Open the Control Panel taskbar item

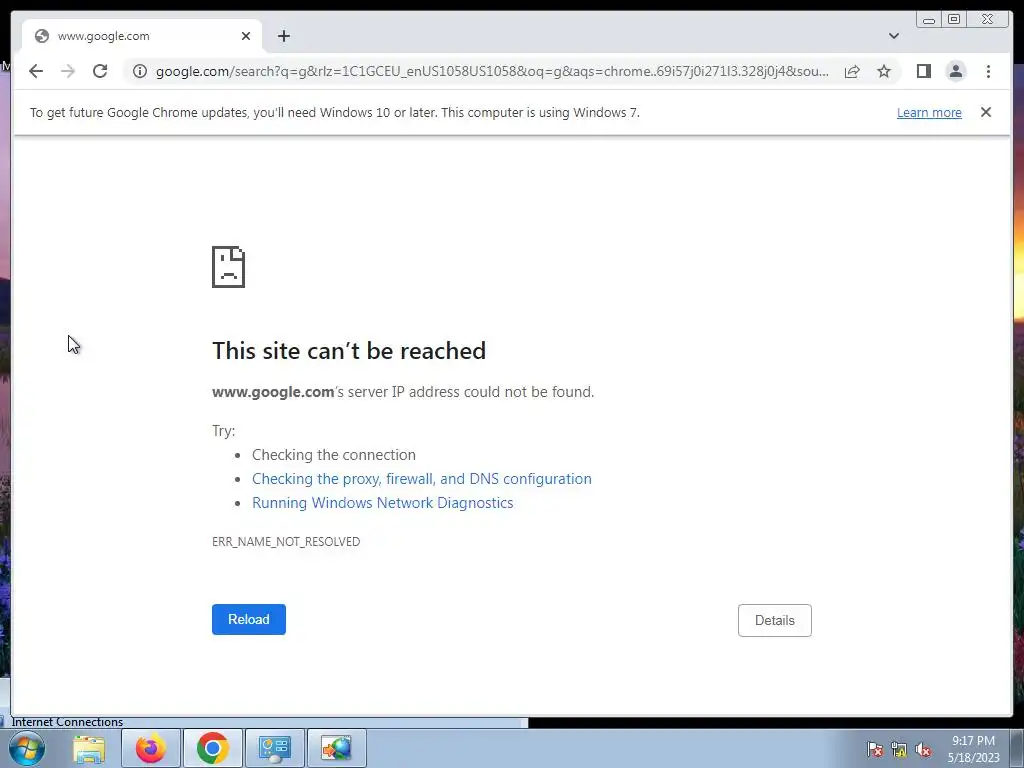point(274,748)
